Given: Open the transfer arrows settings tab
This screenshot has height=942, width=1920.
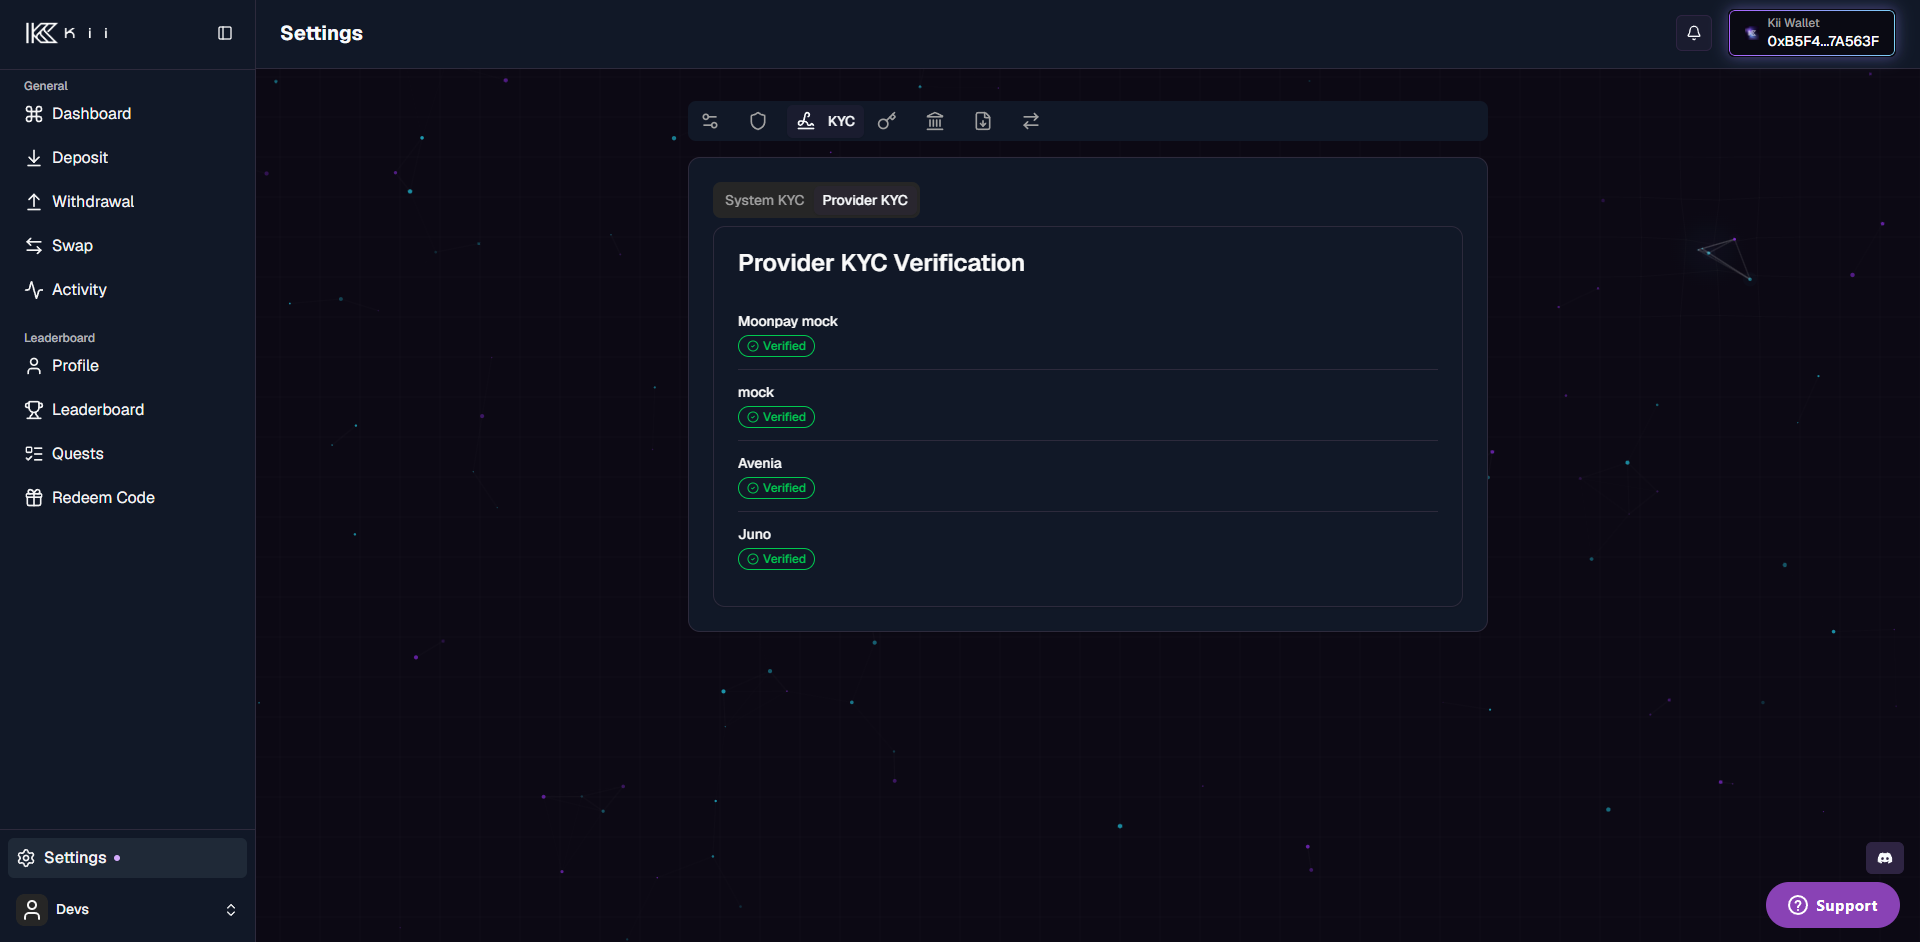Looking at the screenshot, I should (x=1031, y=121).
